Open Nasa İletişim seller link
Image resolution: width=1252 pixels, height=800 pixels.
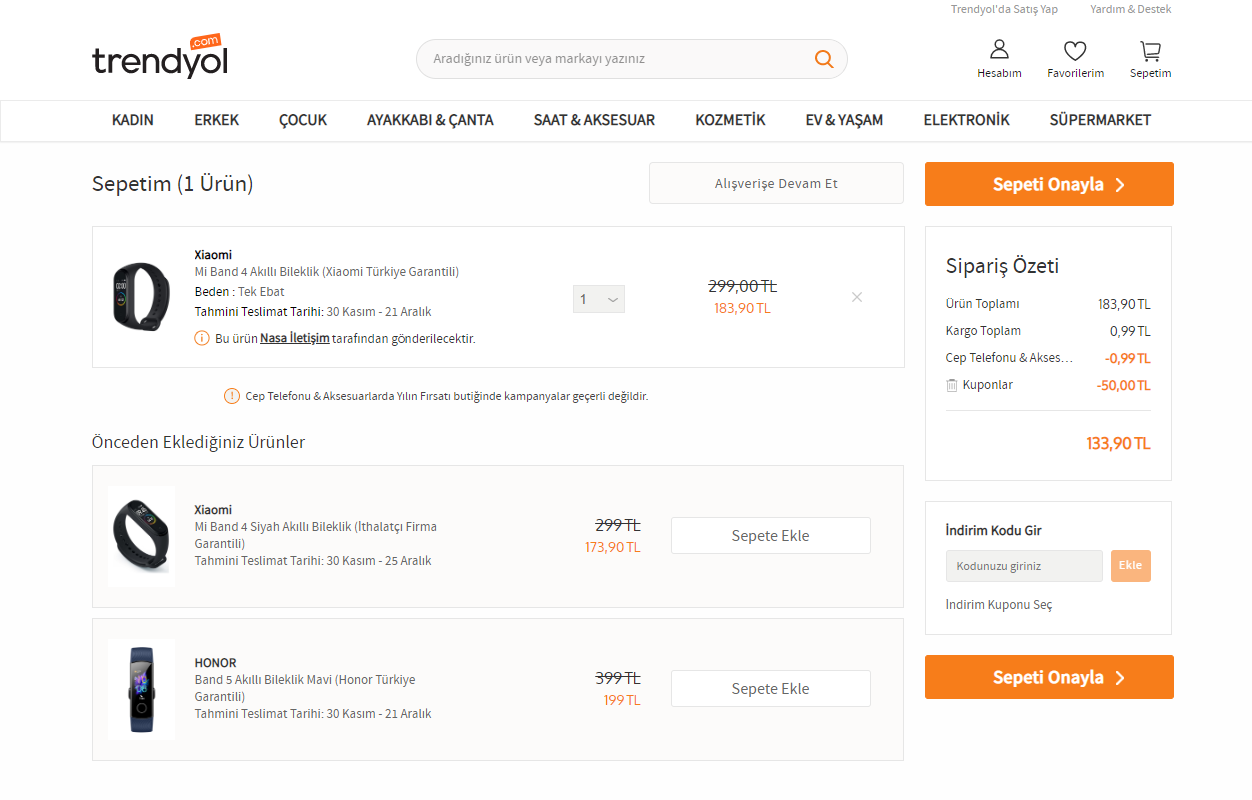tap(295, 338)
